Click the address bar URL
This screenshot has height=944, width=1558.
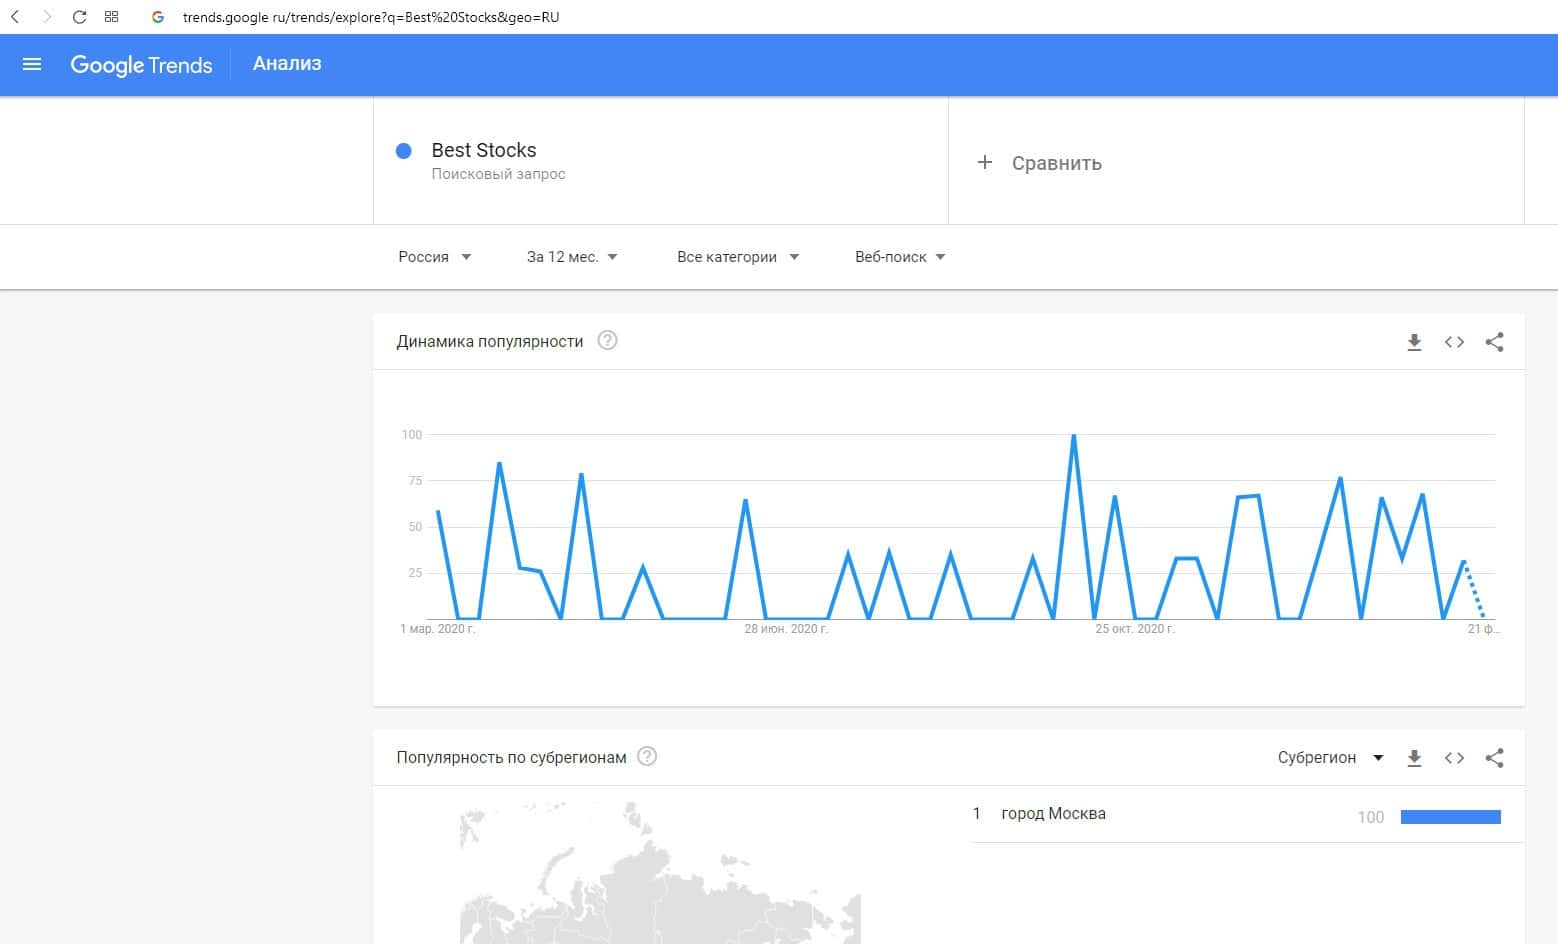point(371,17)
